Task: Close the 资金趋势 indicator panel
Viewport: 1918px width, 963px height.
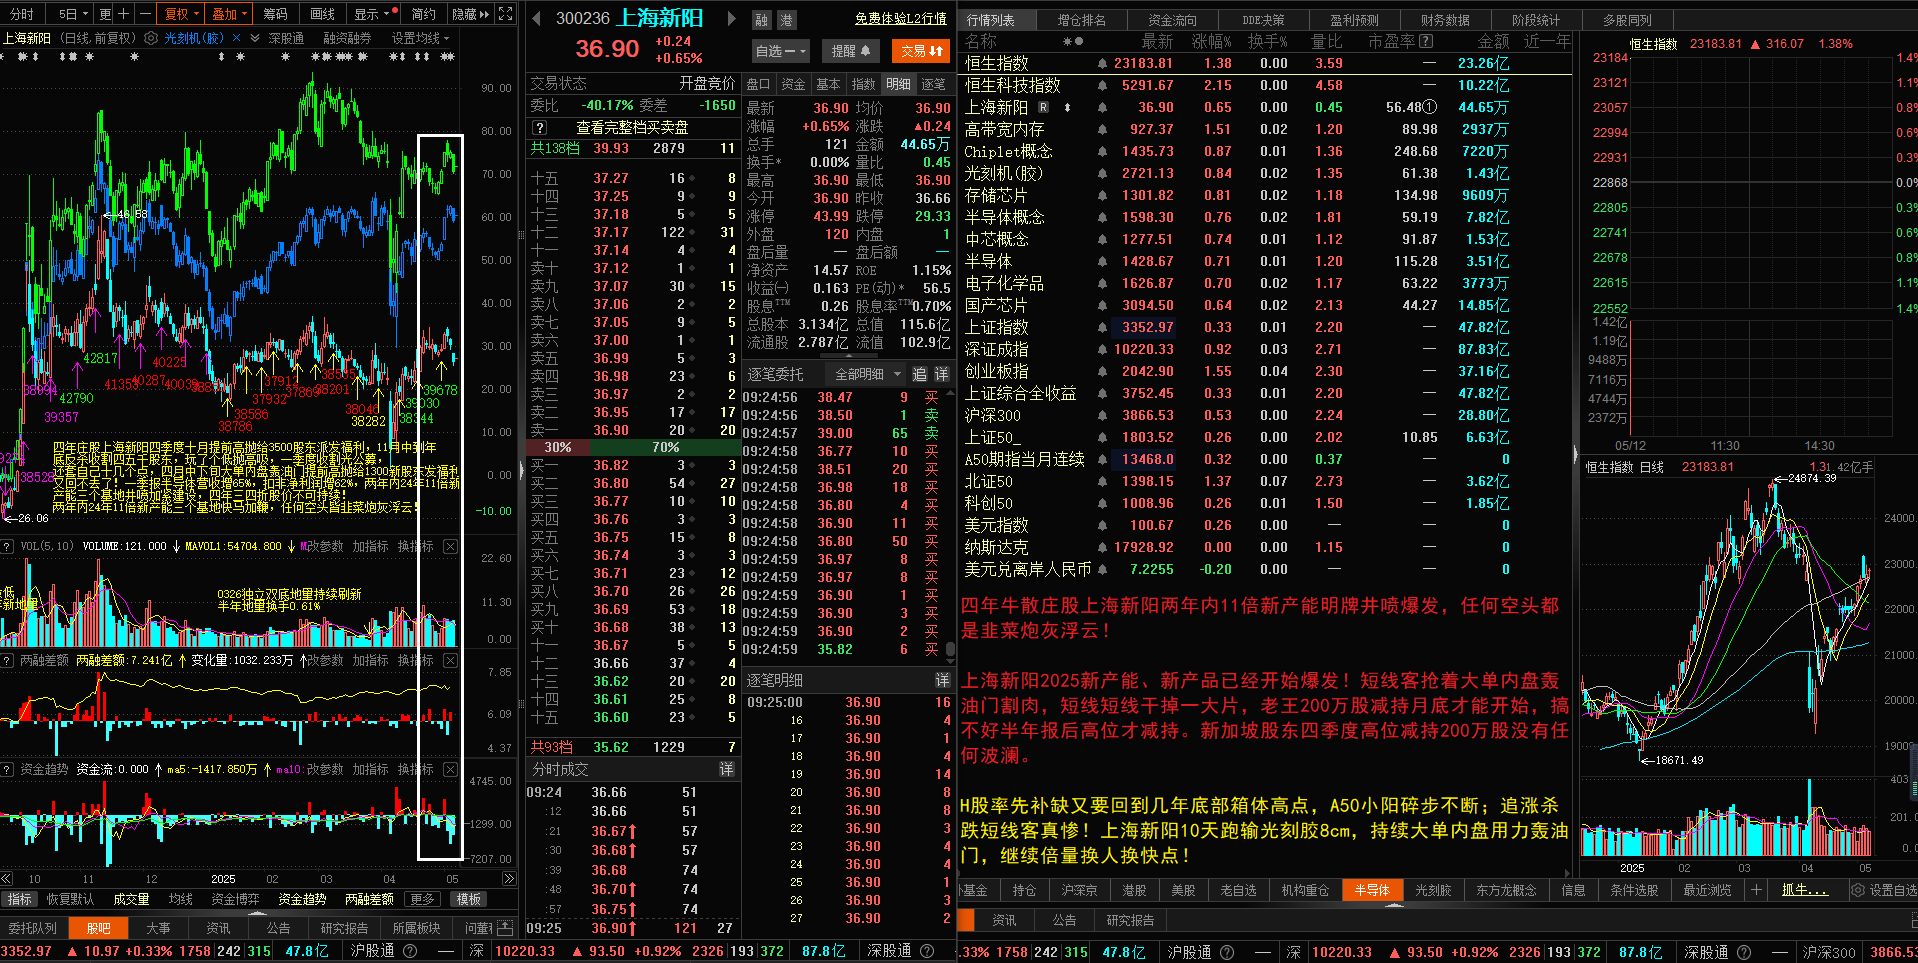Action: 451,769
